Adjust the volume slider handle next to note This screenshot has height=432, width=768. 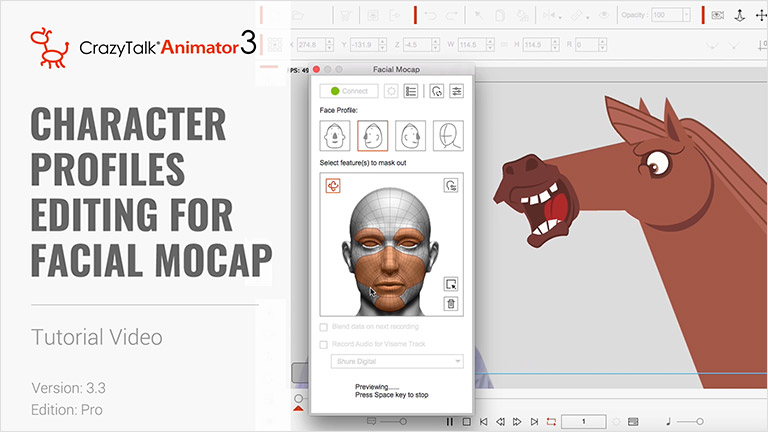pos(700,421)
